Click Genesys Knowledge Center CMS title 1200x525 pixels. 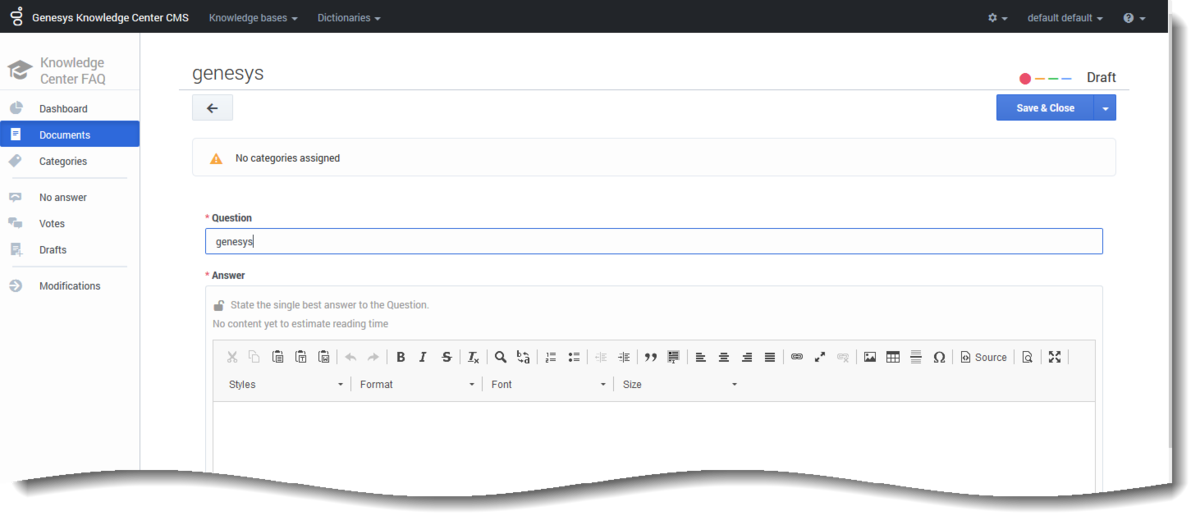point(110,18)
